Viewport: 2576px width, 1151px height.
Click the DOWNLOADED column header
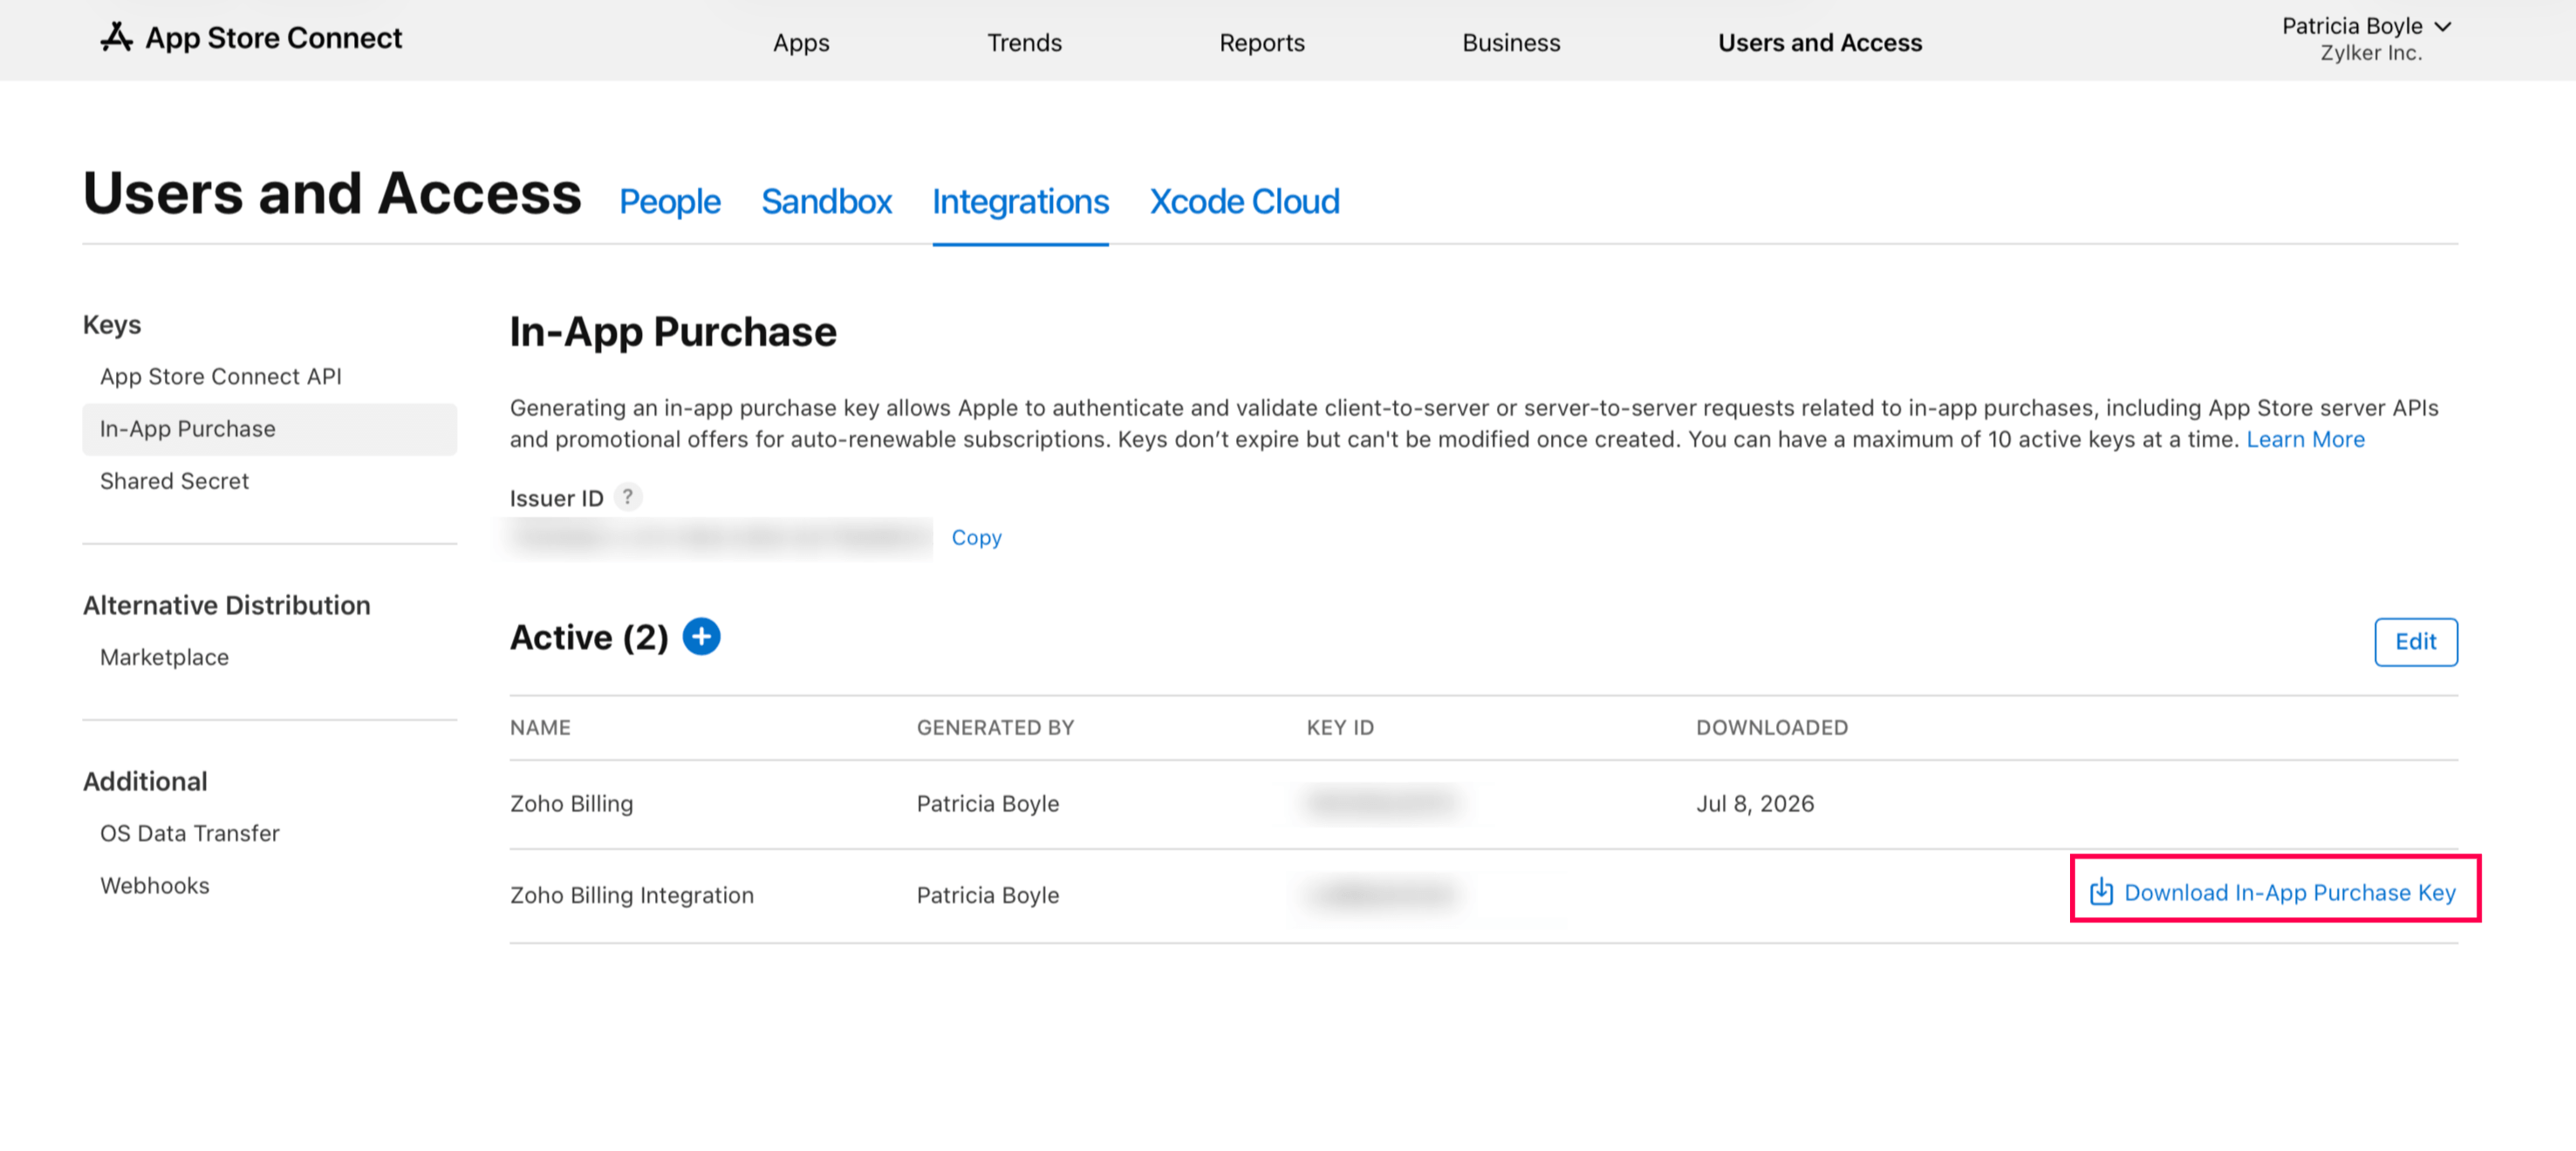tap(1771, 727)
